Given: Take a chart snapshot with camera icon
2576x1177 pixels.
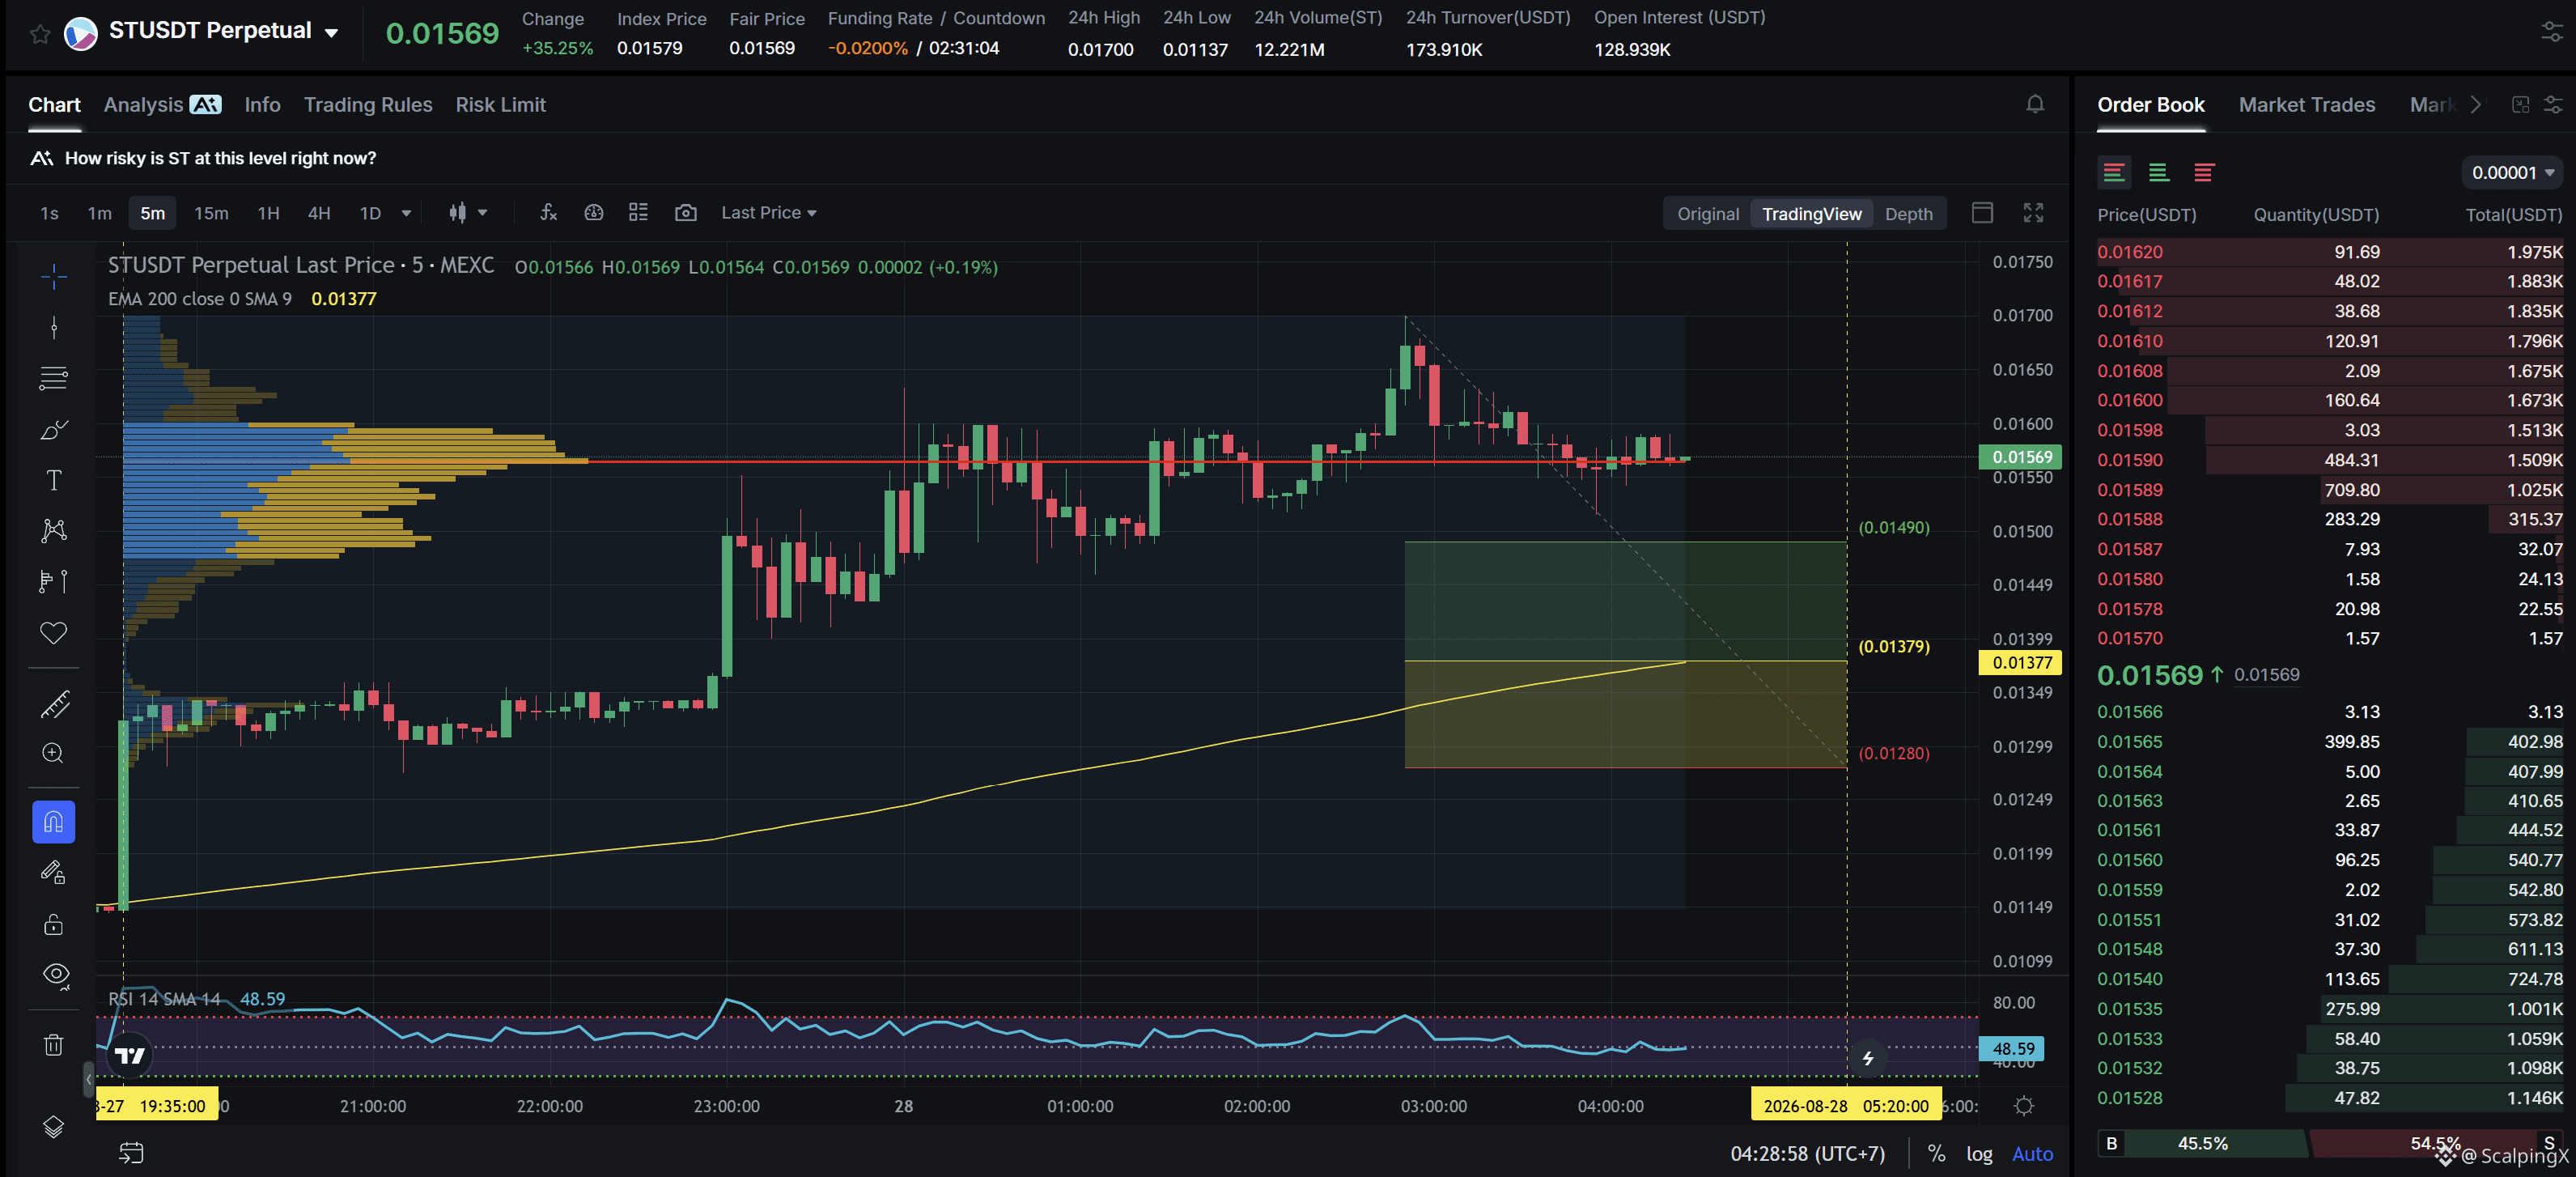Looking at the screenshot, I should (x=685, y=212).
